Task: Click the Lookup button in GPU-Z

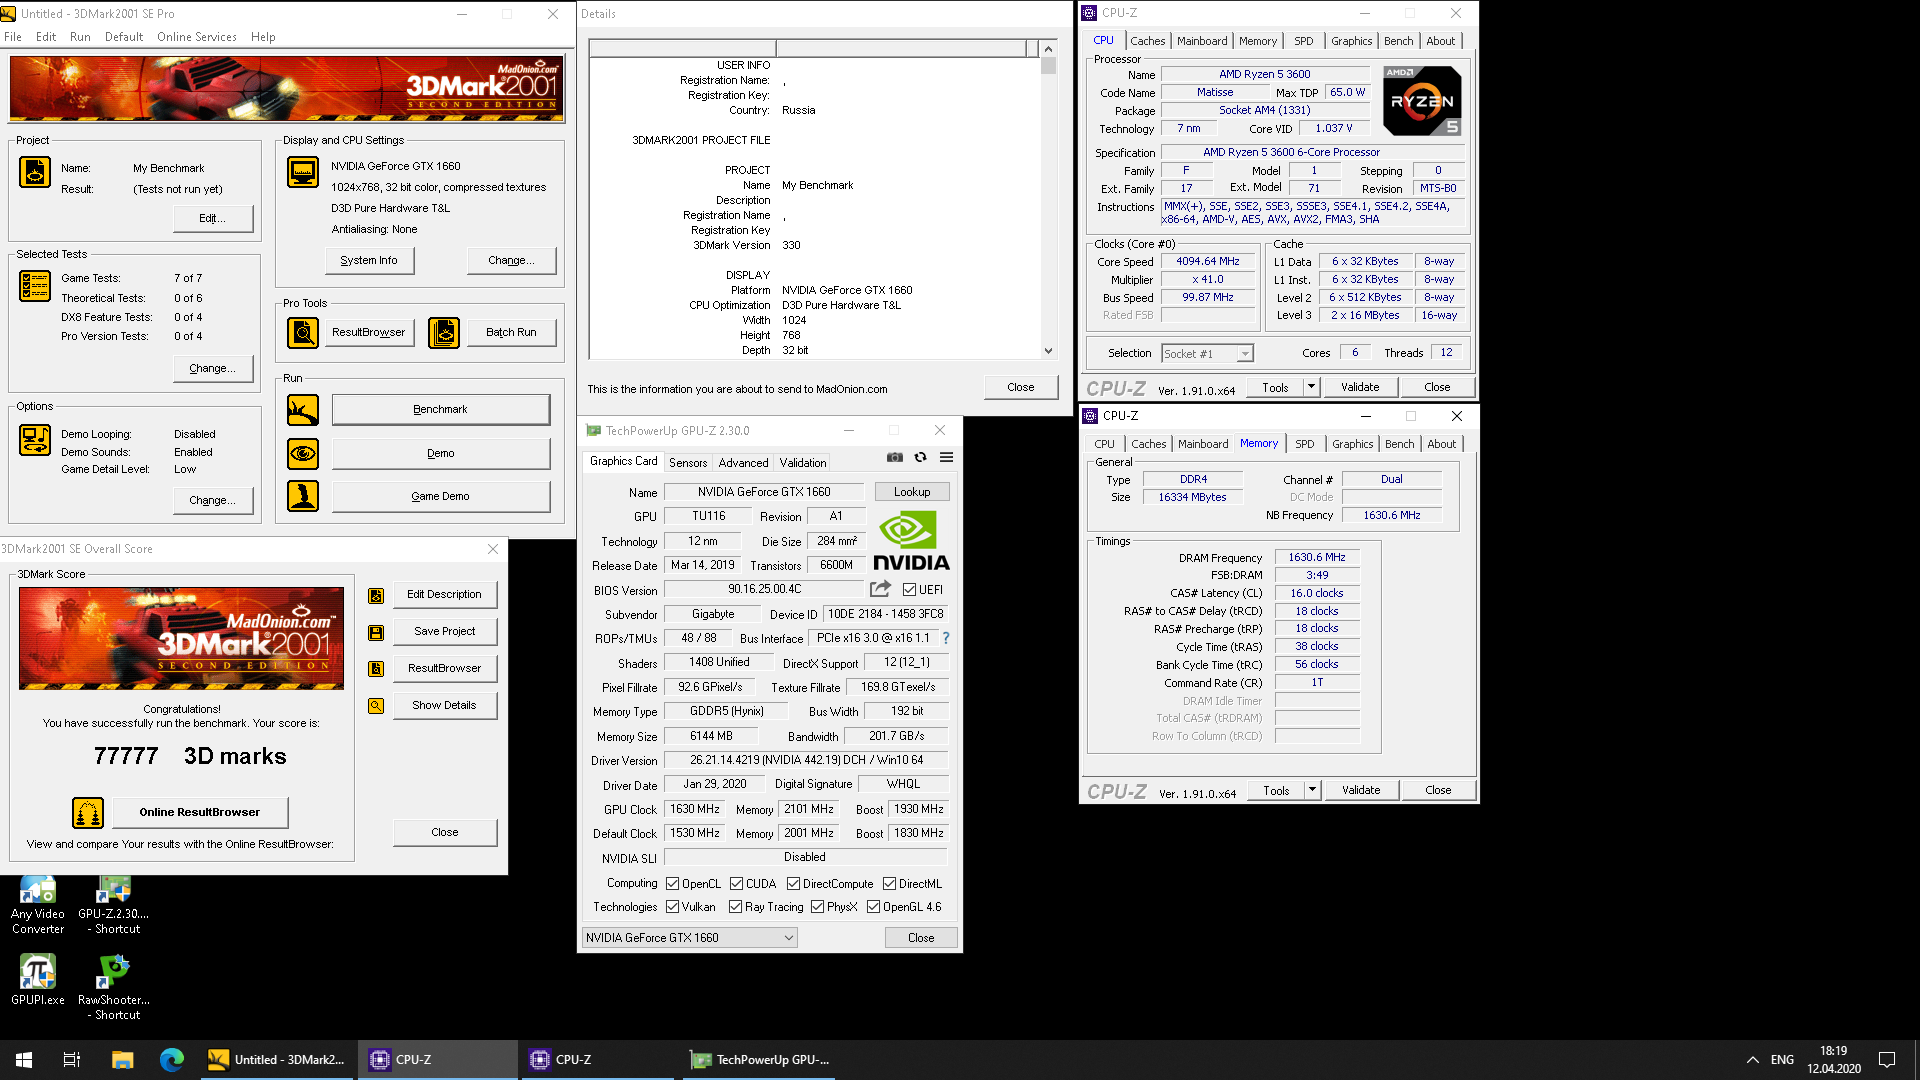Action: click(912, 492)
